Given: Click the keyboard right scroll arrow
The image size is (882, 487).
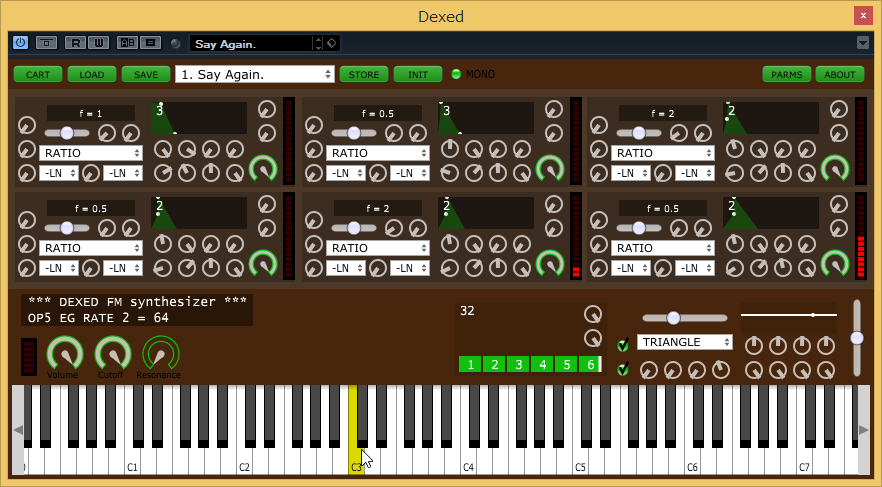Looking at the screenshot, I should click(863, 430).
